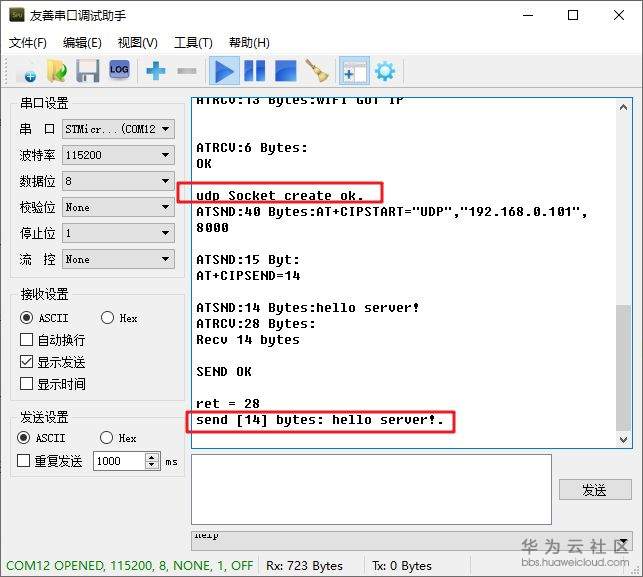Uncheck 显示发送 checkbox
This screenshot has height=577, width=643.
pyautogui.click(x=26, y=362)
